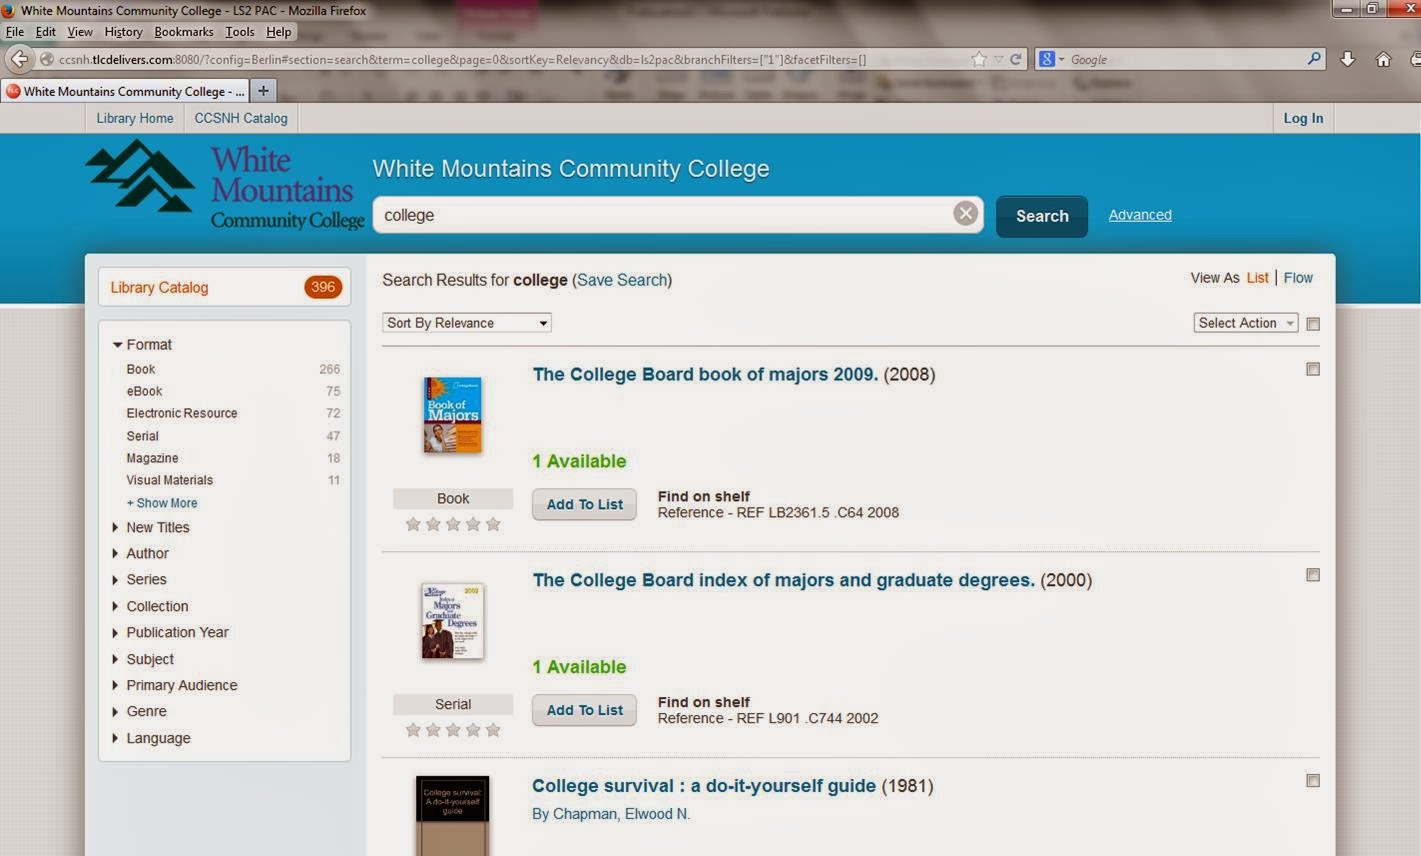This screenshot has width=1421, height=856.
Task: Rate the Book of Majors 2009 stars
Action: tap(453, 524)
